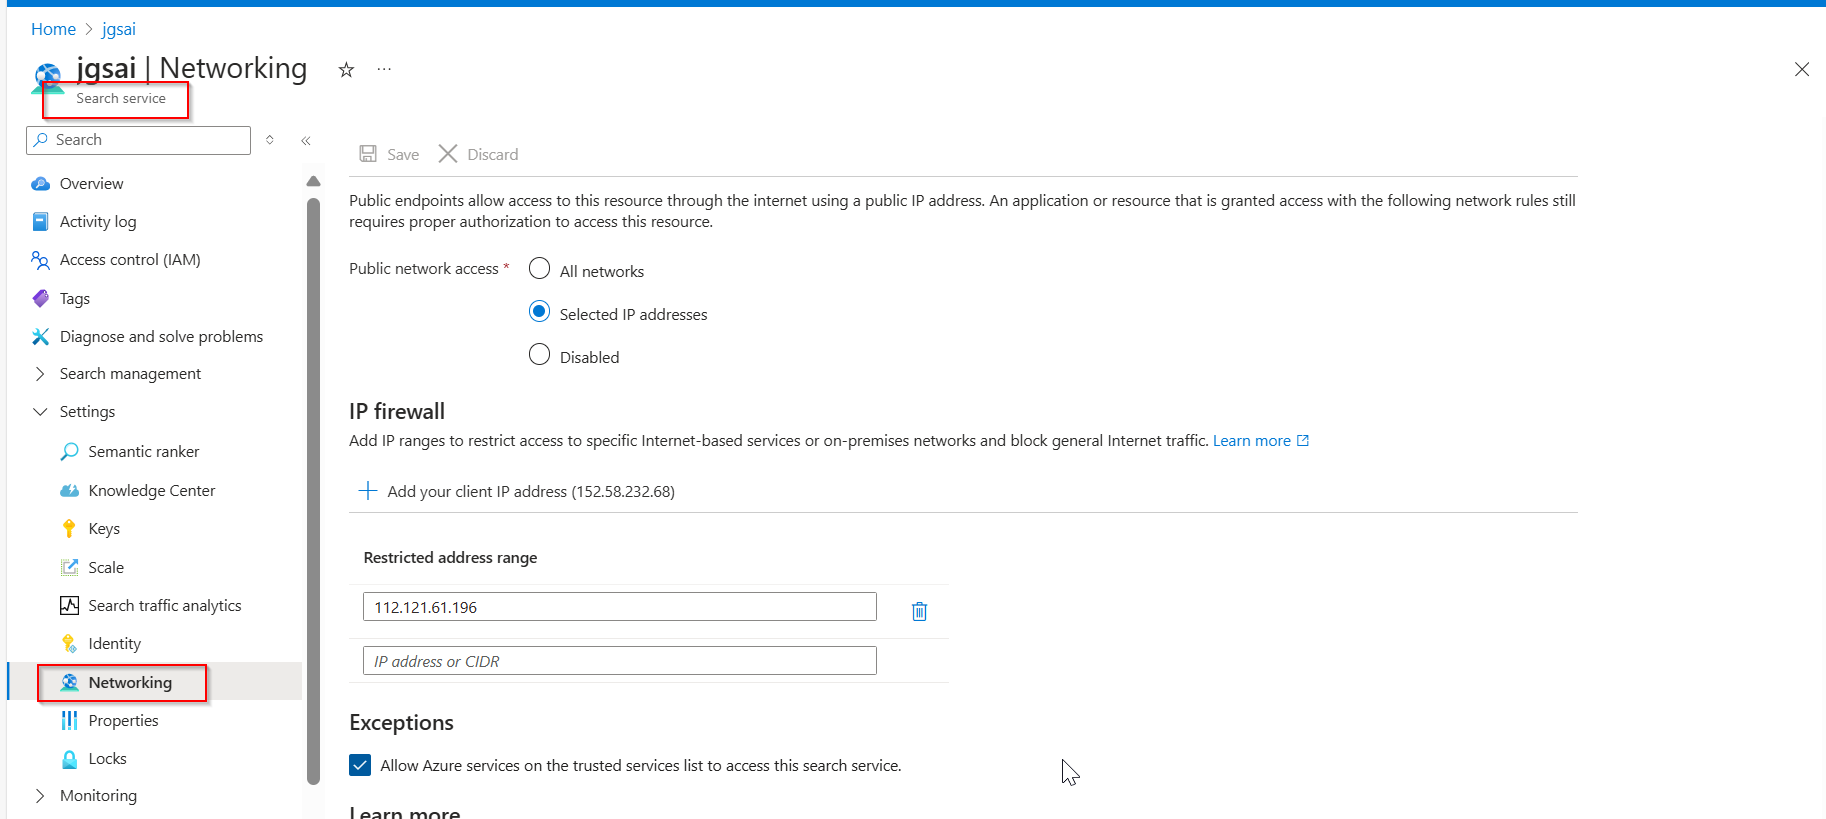
Task: Open Knowledge Center in the sidebar
Action: click(152, 491)
